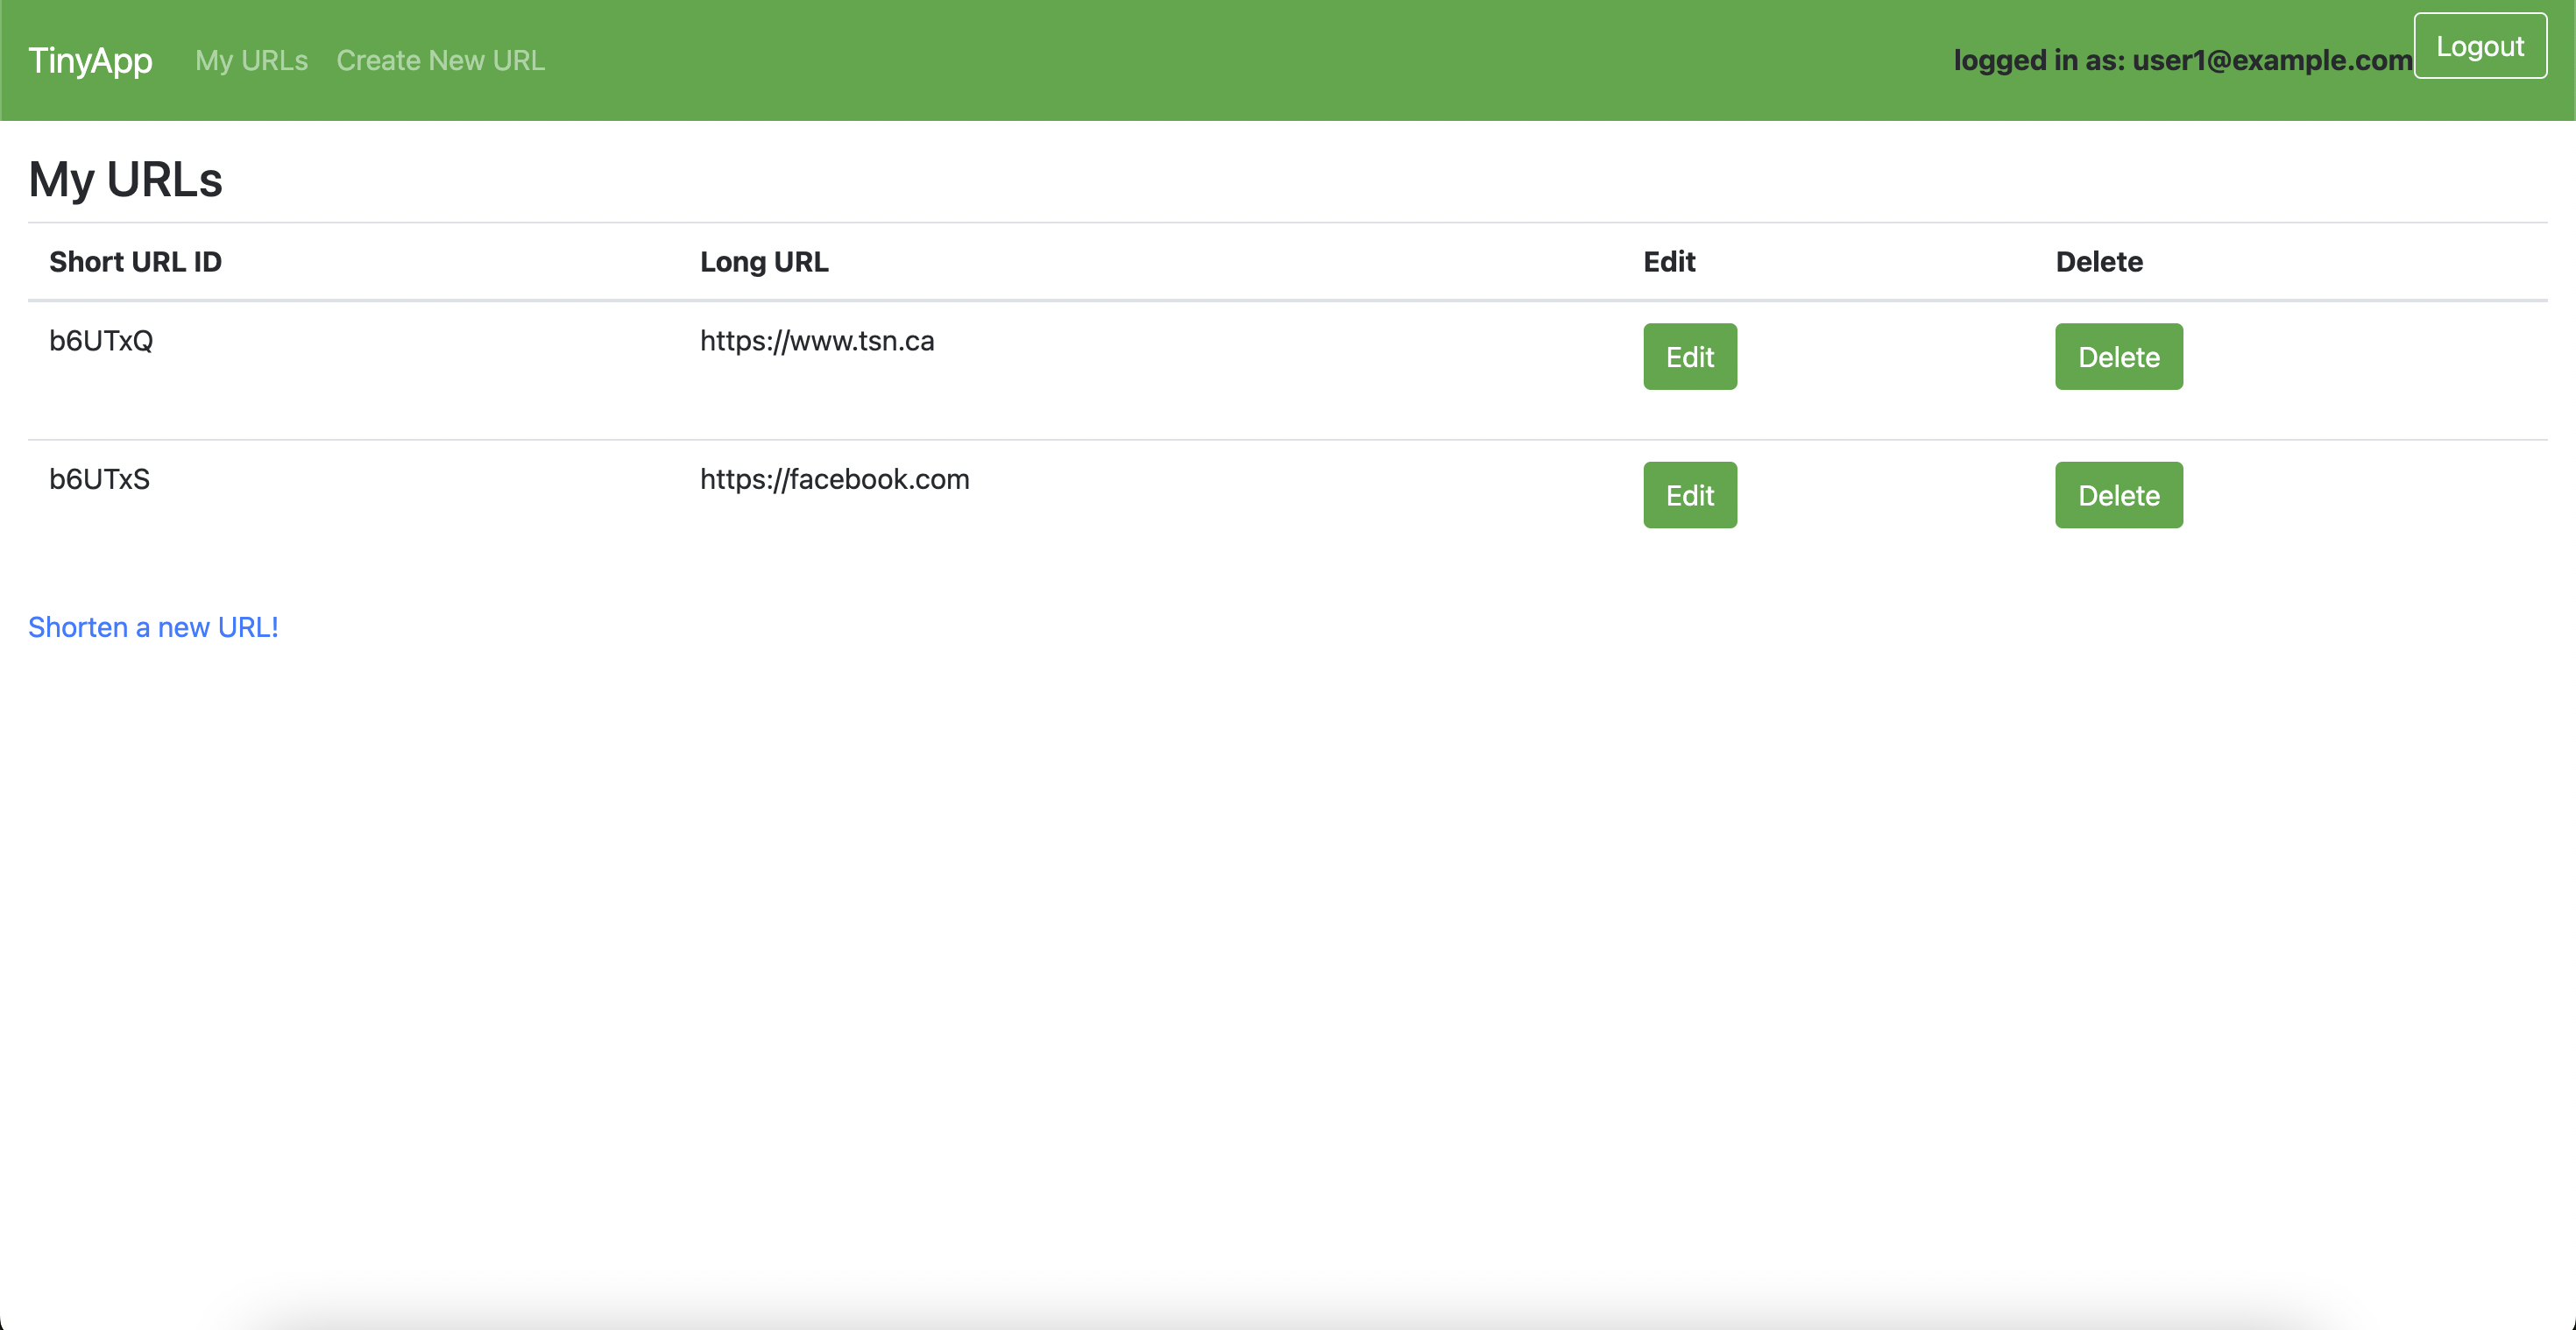Delete the tsn.ca short URL entry
The height and width of the screenshot is (1330, 2576).
click(x=2118, y=356)
